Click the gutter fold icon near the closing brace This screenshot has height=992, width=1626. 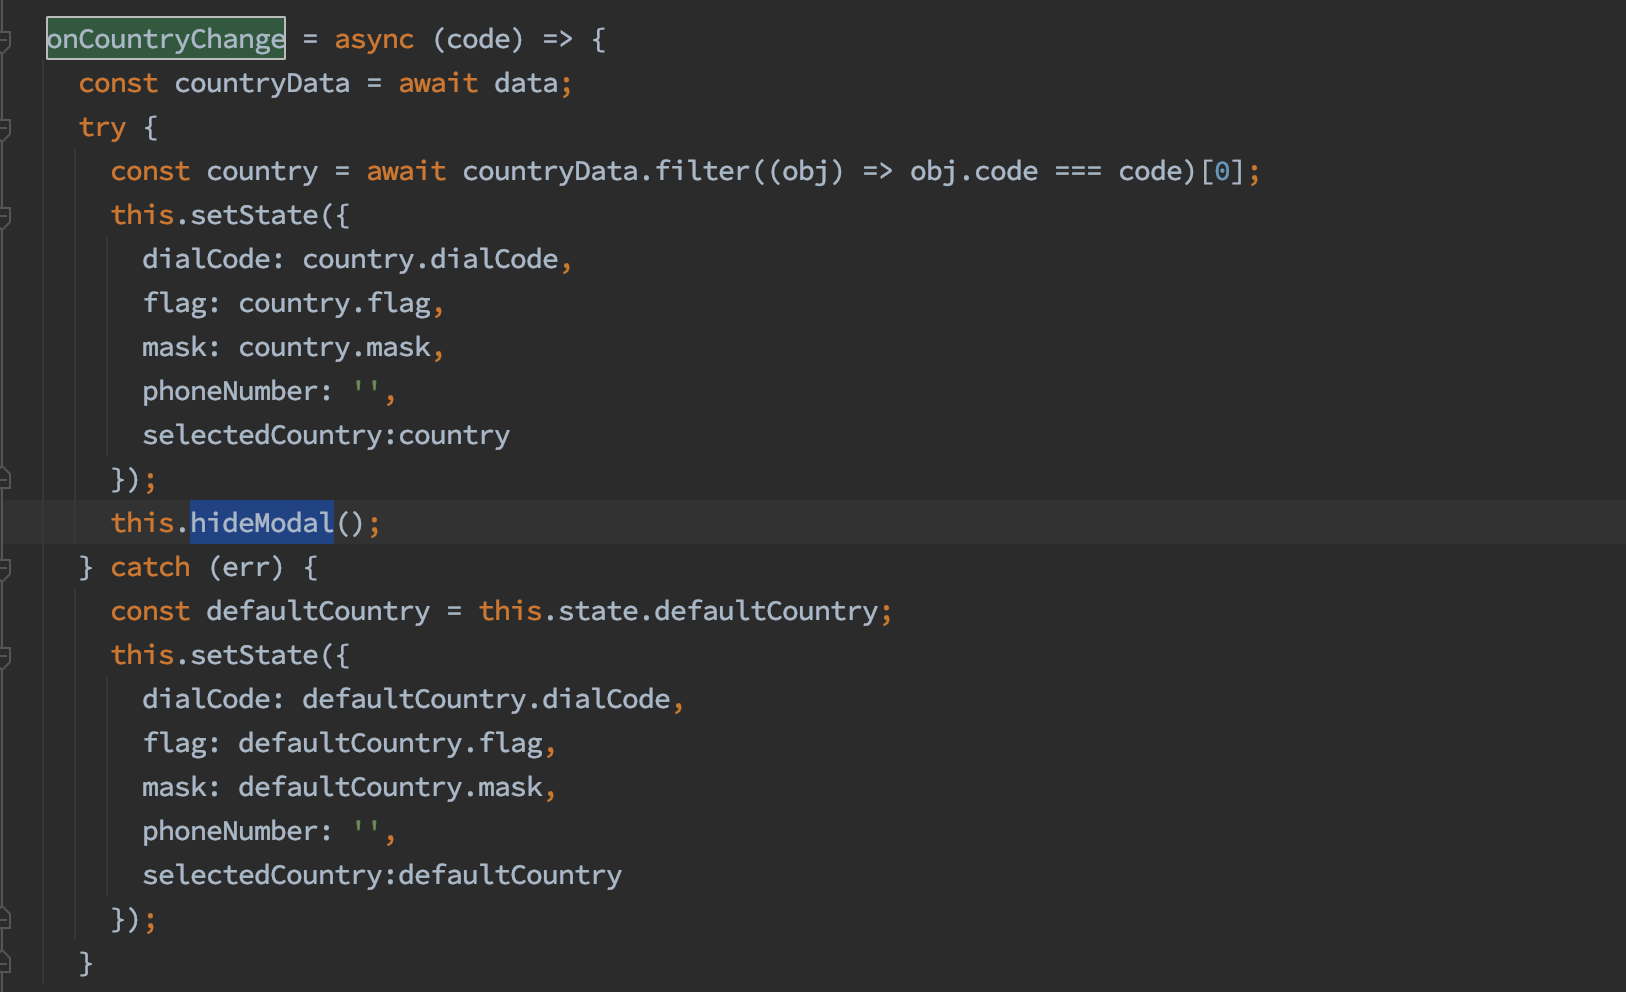[6, 964]
